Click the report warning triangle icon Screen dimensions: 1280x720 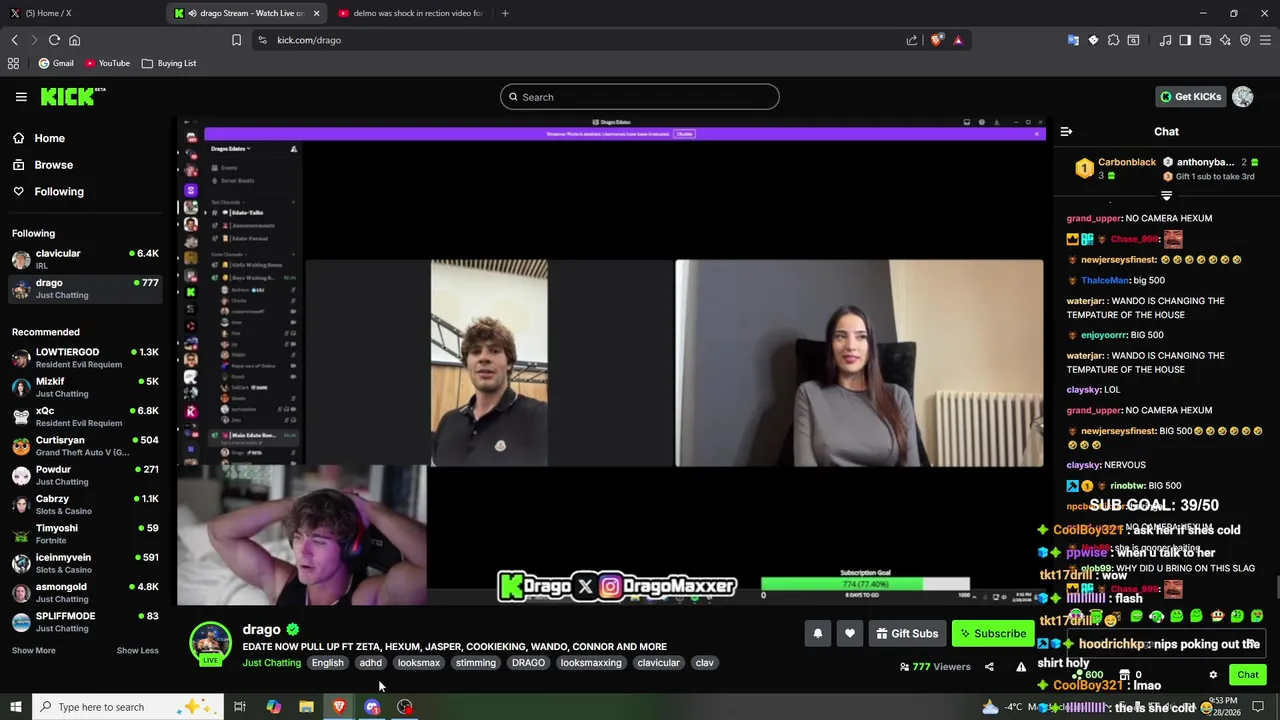point(1021,667)
